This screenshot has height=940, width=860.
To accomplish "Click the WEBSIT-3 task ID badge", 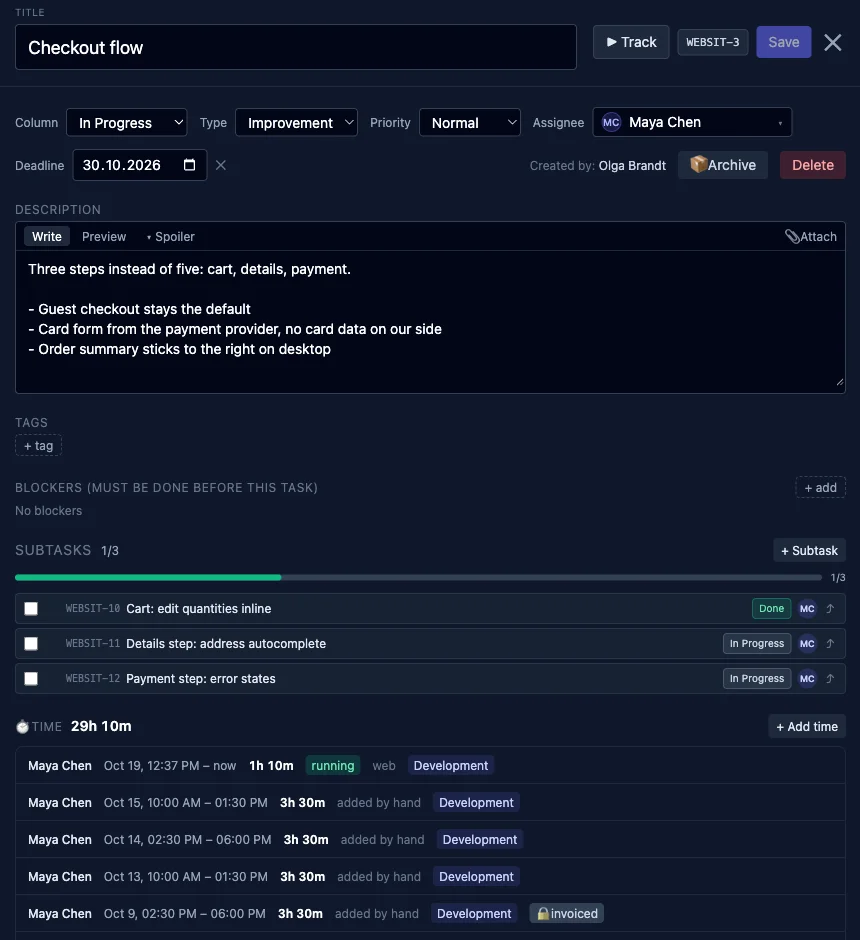I will [713, 42].
